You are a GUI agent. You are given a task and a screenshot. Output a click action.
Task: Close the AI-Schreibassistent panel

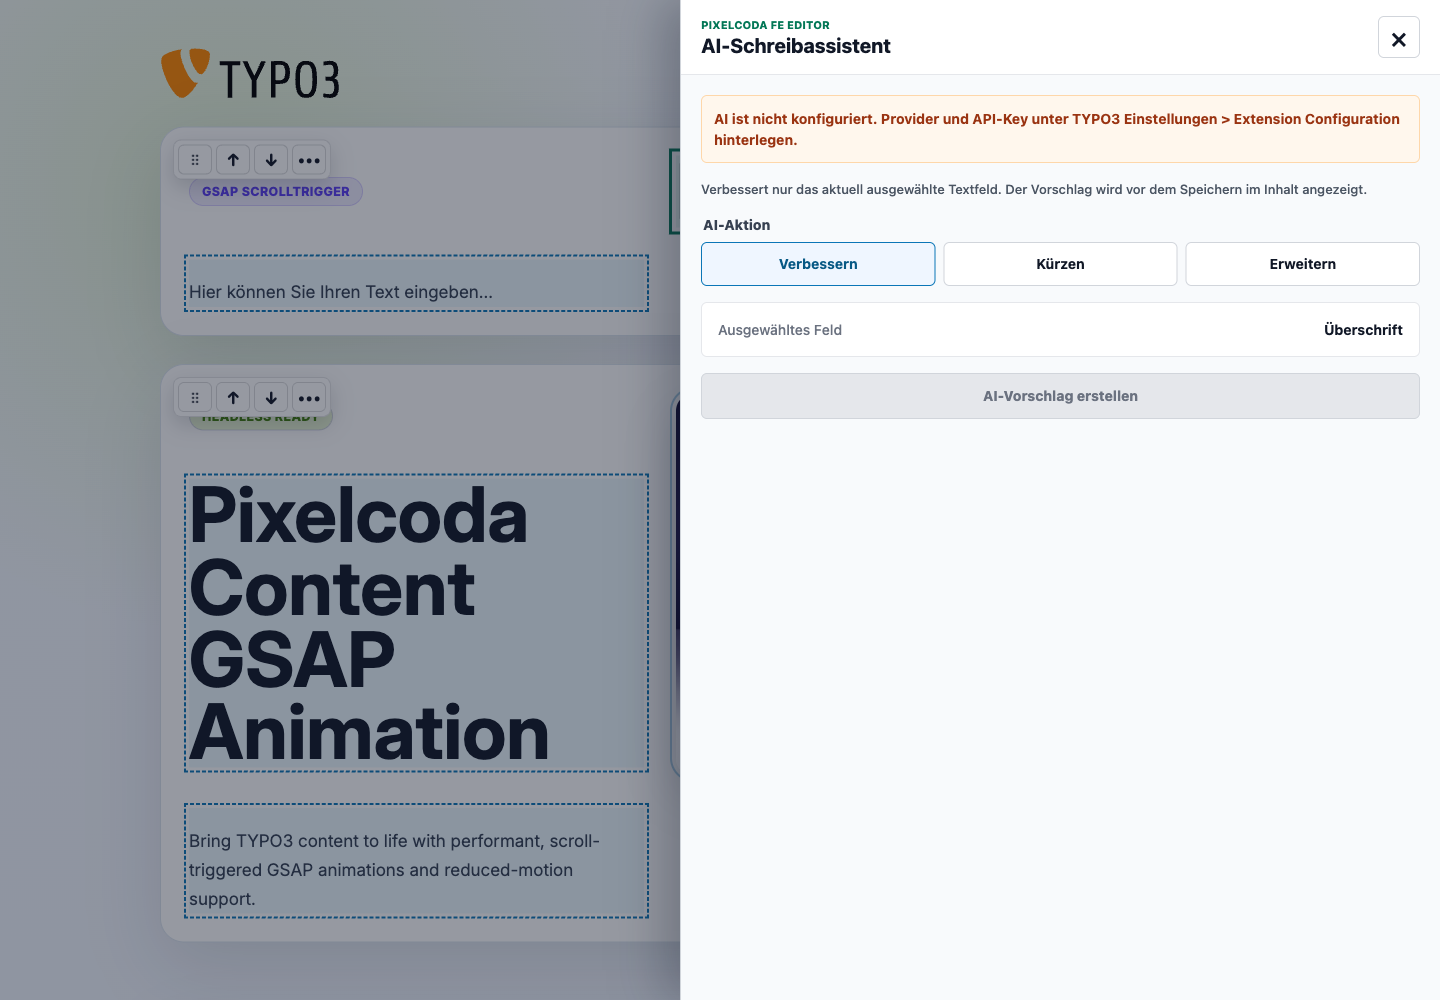[x=1398, y=38]
